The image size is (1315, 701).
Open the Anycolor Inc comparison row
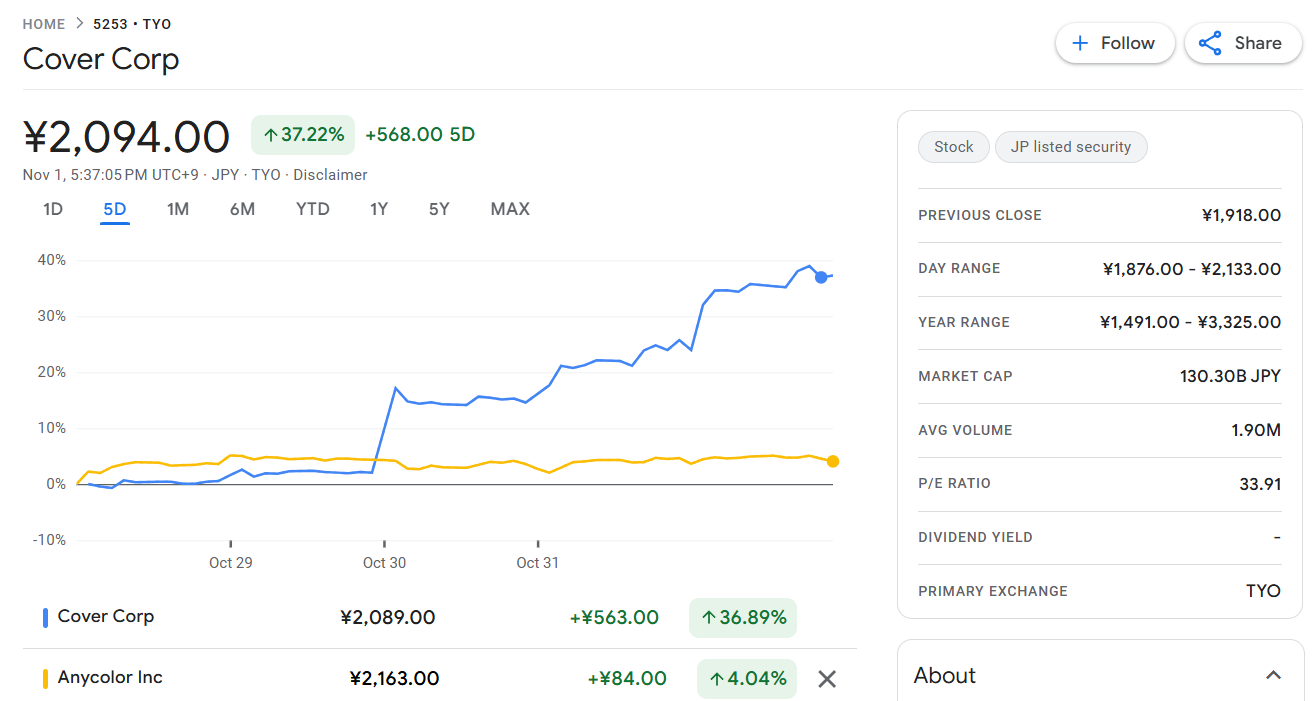[110, 678]
